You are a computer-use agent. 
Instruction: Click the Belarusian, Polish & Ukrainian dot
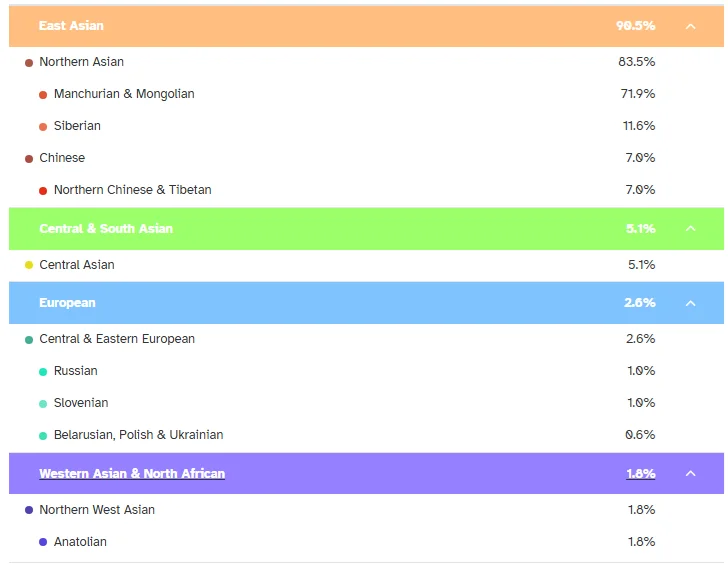pyautogui.click(x=43, y=436)
